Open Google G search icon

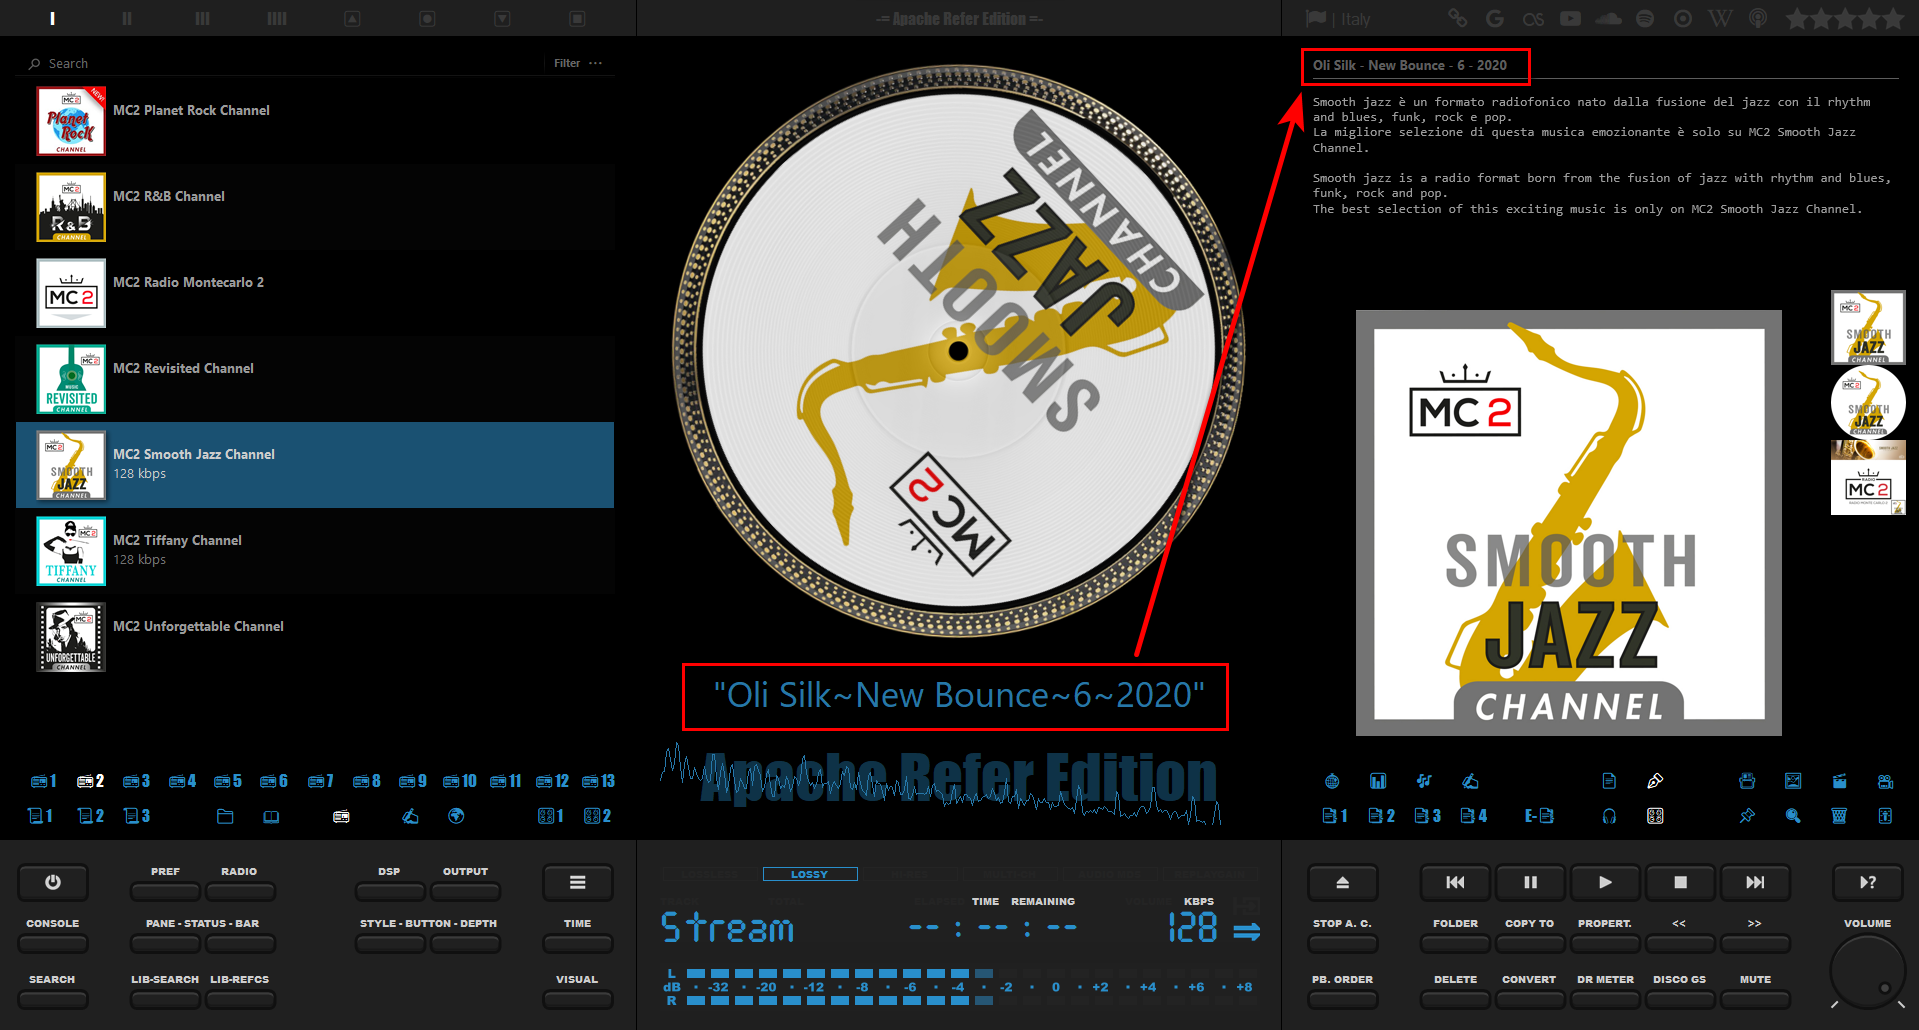(1495, 18)
